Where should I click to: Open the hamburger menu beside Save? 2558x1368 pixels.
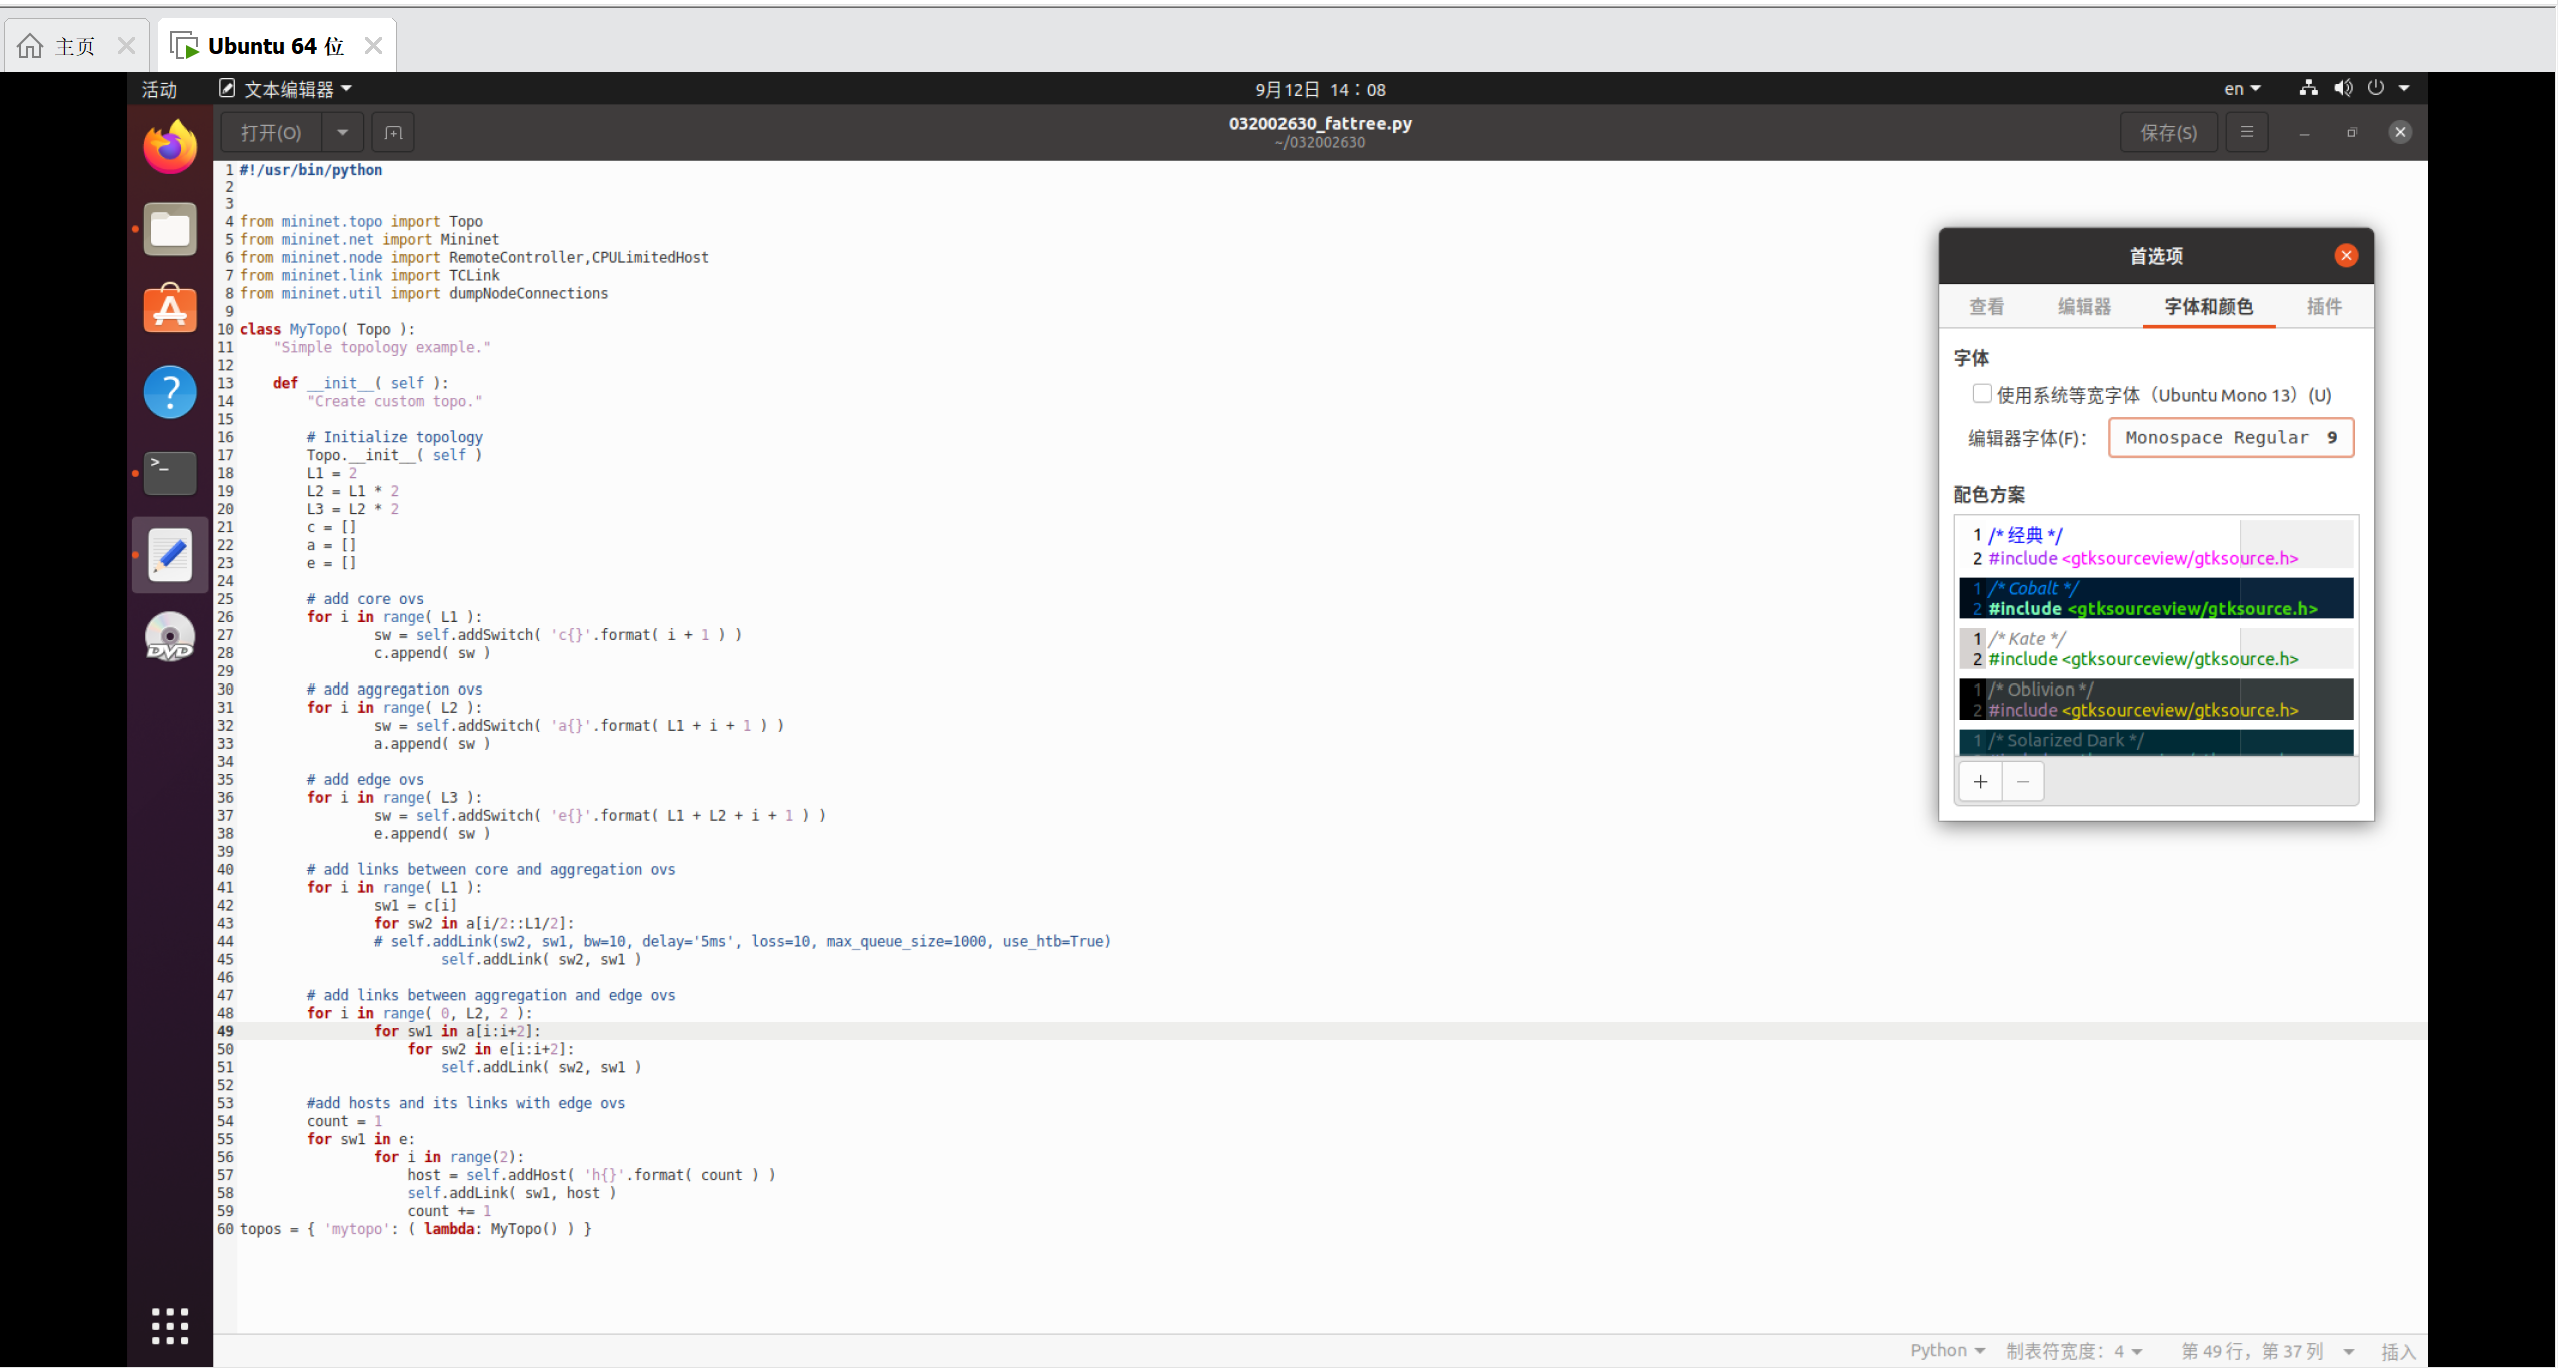(x=2246, y=132)
